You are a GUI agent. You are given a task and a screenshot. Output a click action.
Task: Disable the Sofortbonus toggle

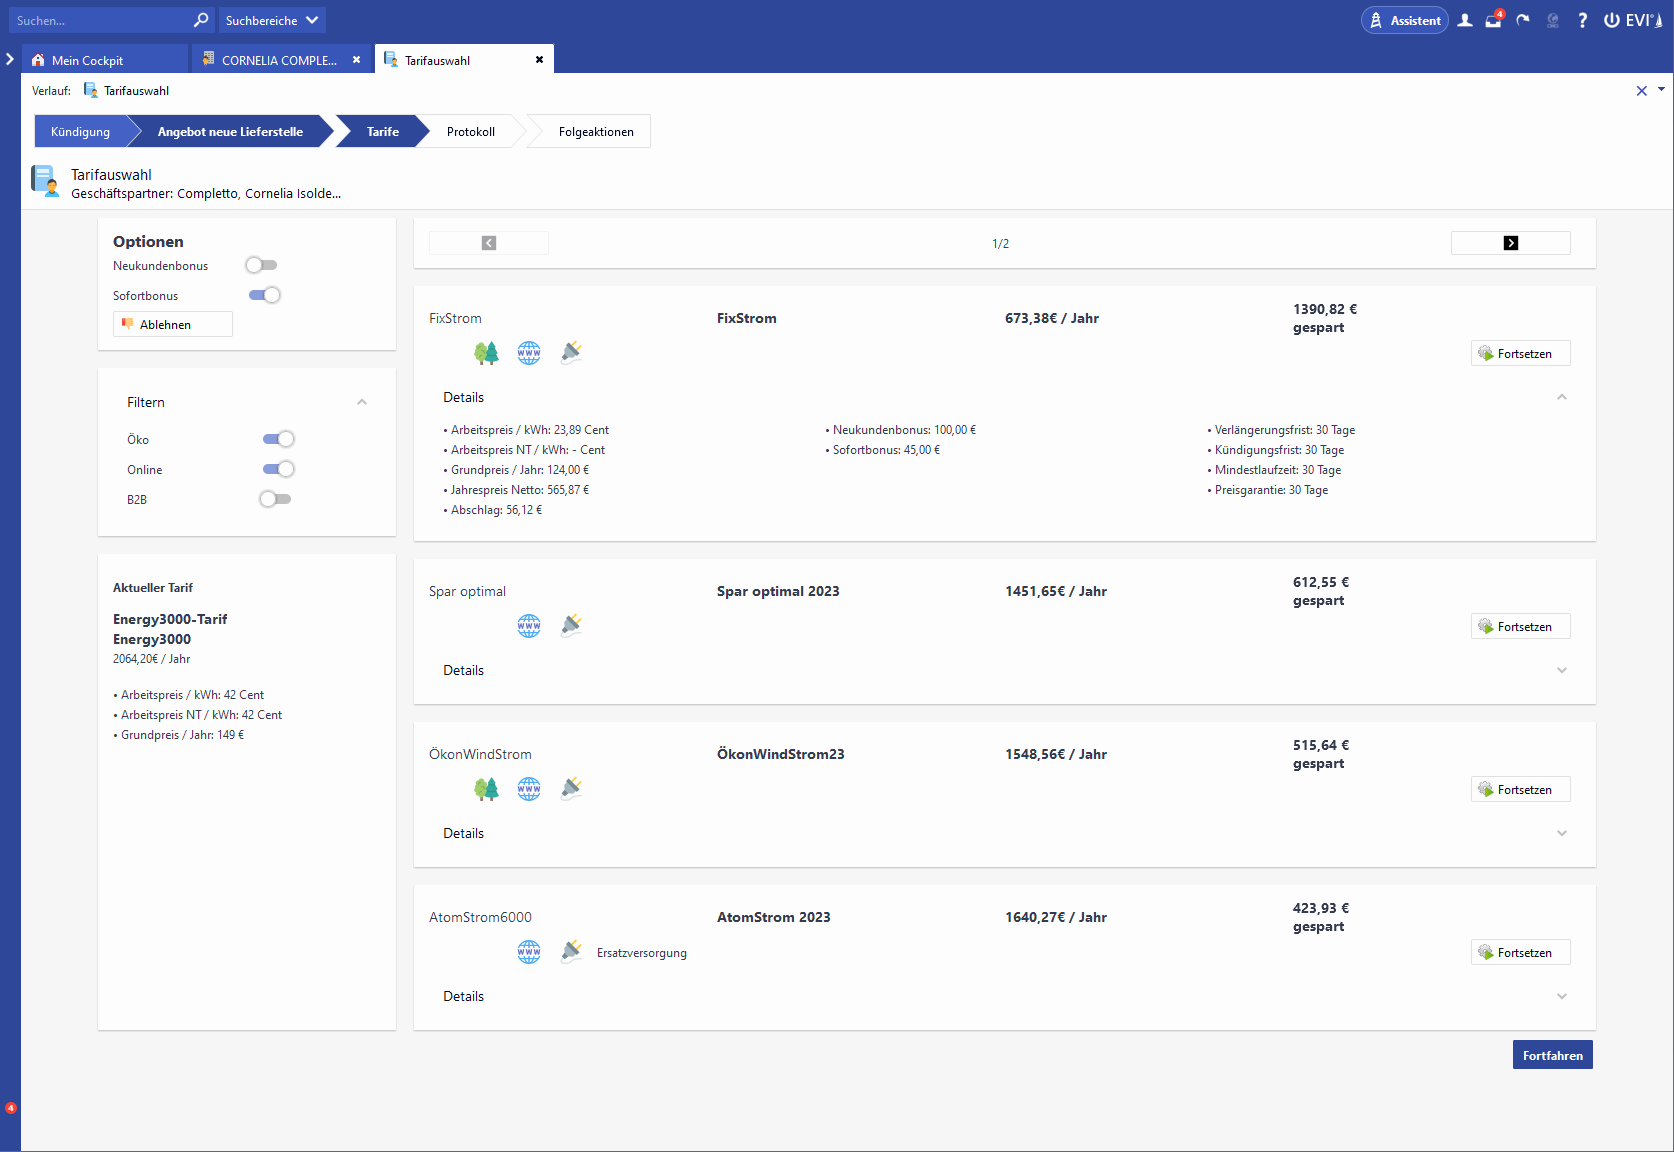(x=265, y=295)
